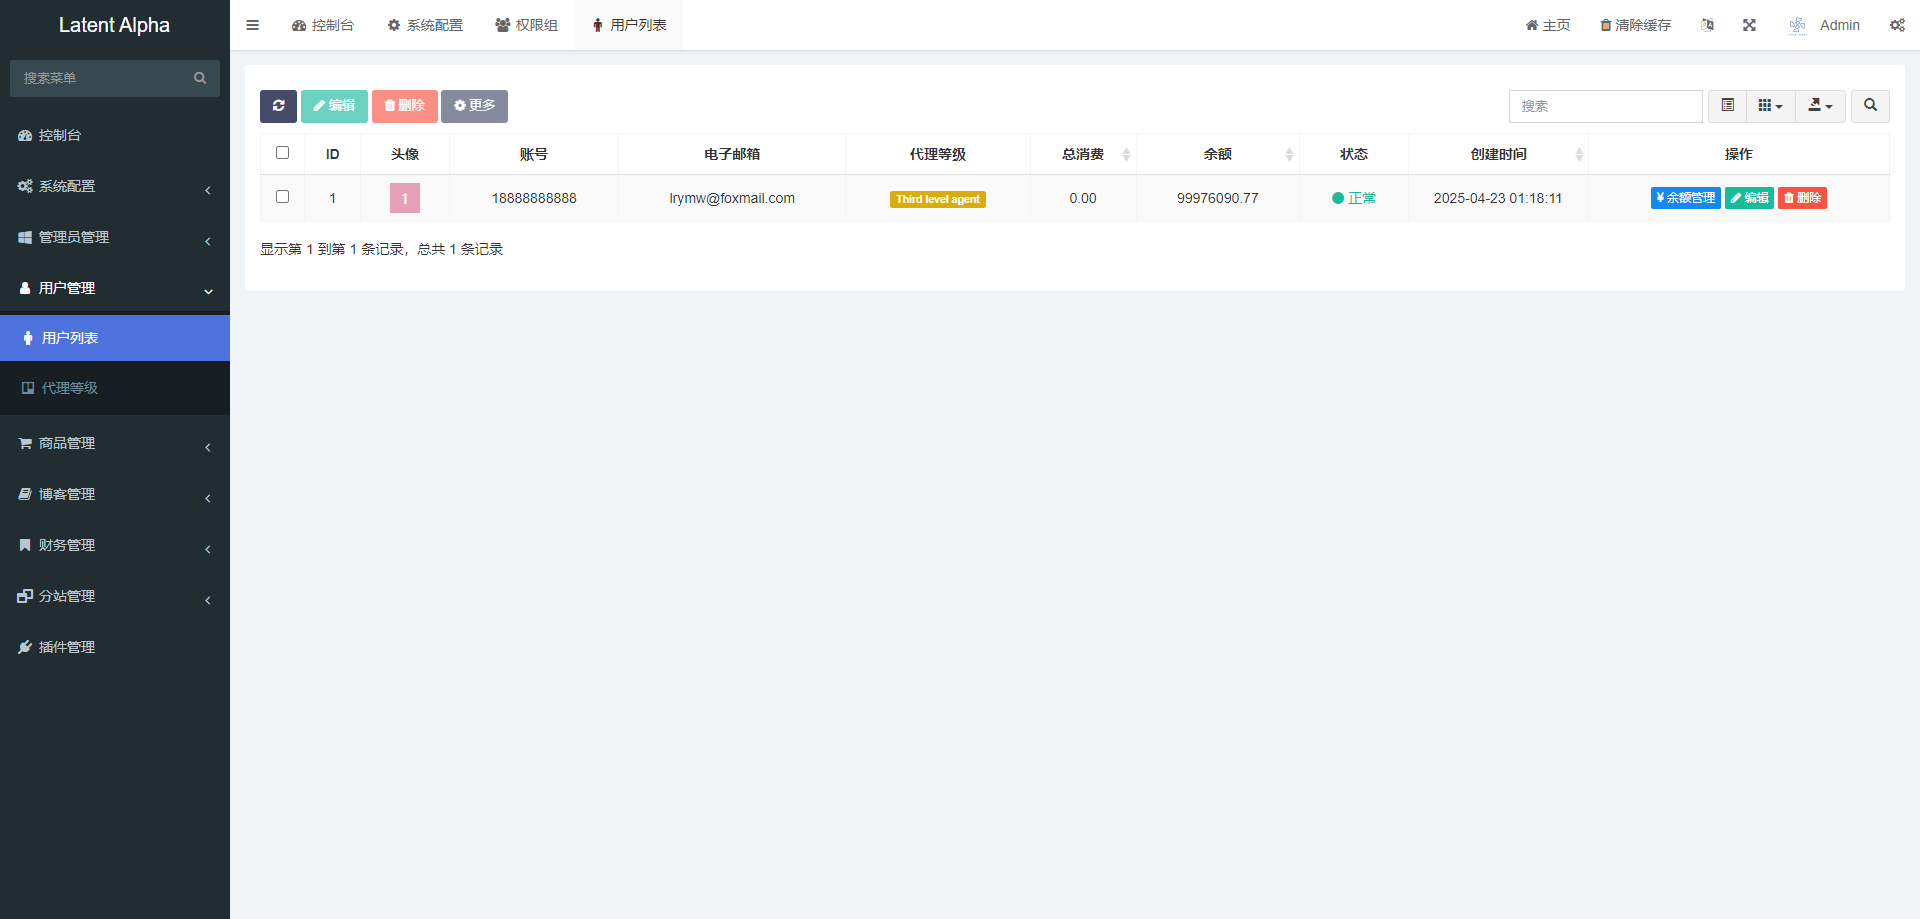The image size is (1920, 919).
Task: Click the table 搜索 input field
Action: point(1605,106)
